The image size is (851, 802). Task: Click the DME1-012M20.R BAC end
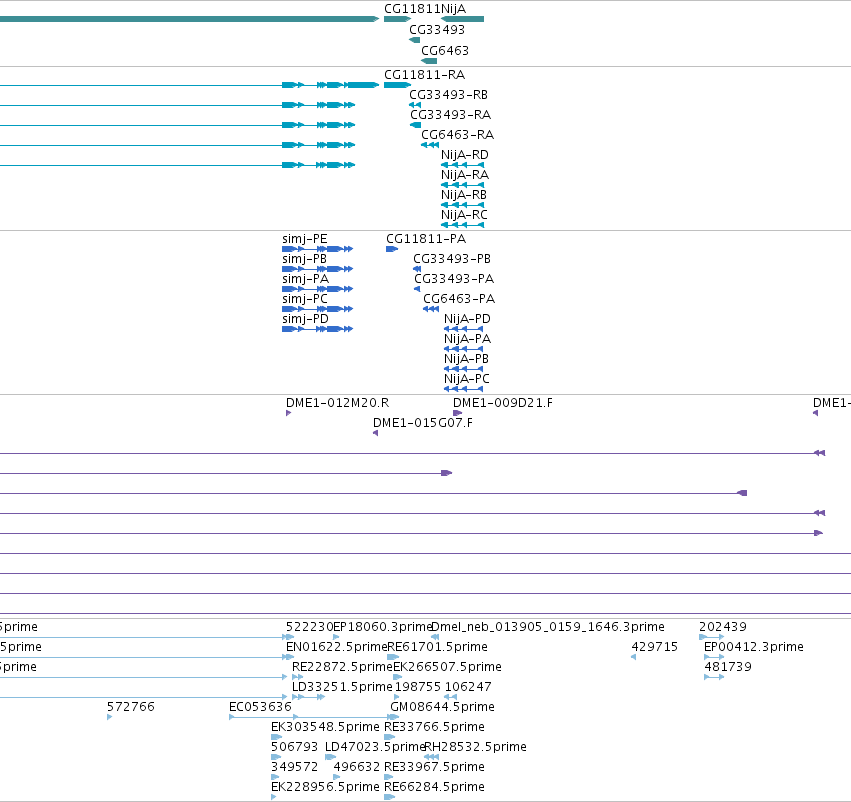click(x=289, y=413)
